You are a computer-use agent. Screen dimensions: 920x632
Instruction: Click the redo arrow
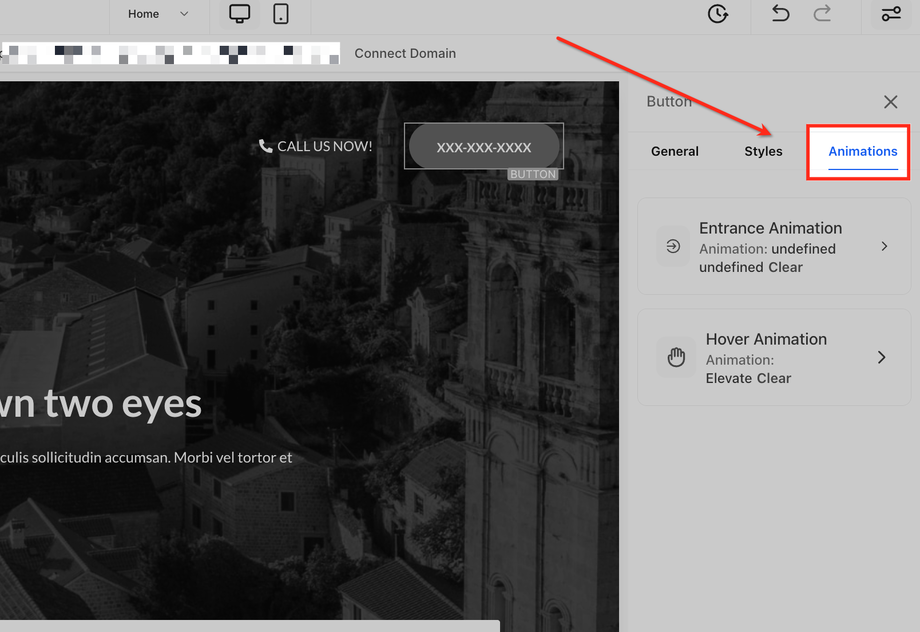822,14
